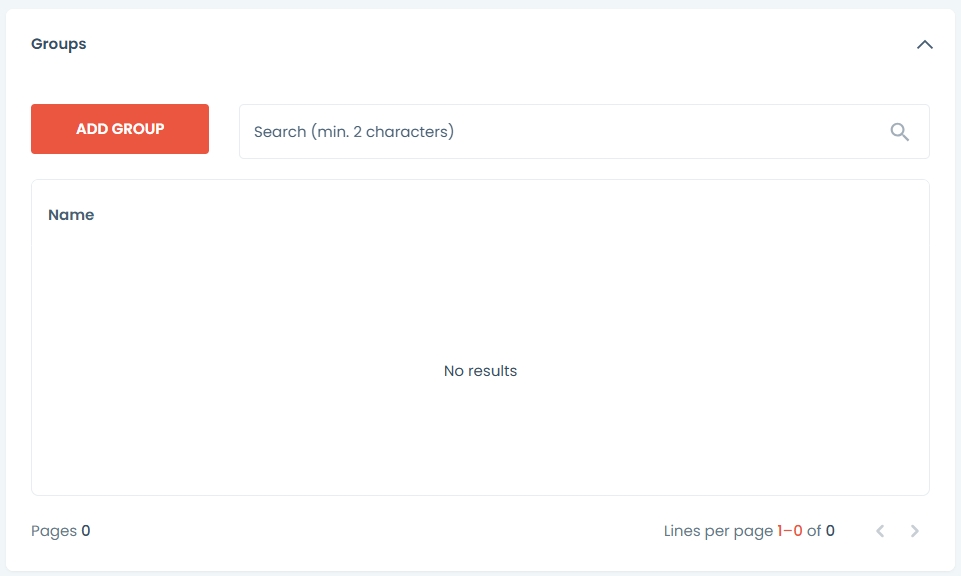The height and width of the screenshot is (576, 961).
Task: Focus the group search text field
Action: click(560, 132)
